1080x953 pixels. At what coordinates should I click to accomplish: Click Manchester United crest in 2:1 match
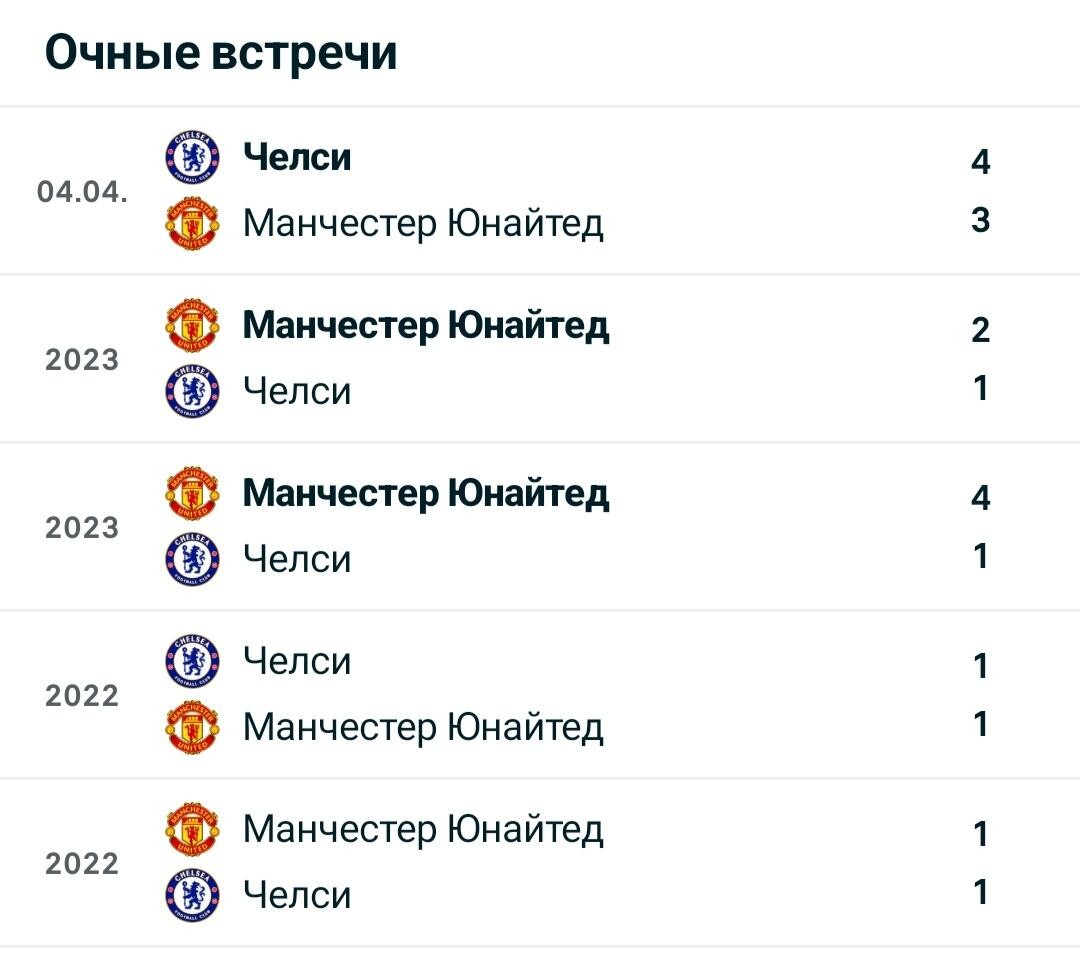[x=193, y=325]
